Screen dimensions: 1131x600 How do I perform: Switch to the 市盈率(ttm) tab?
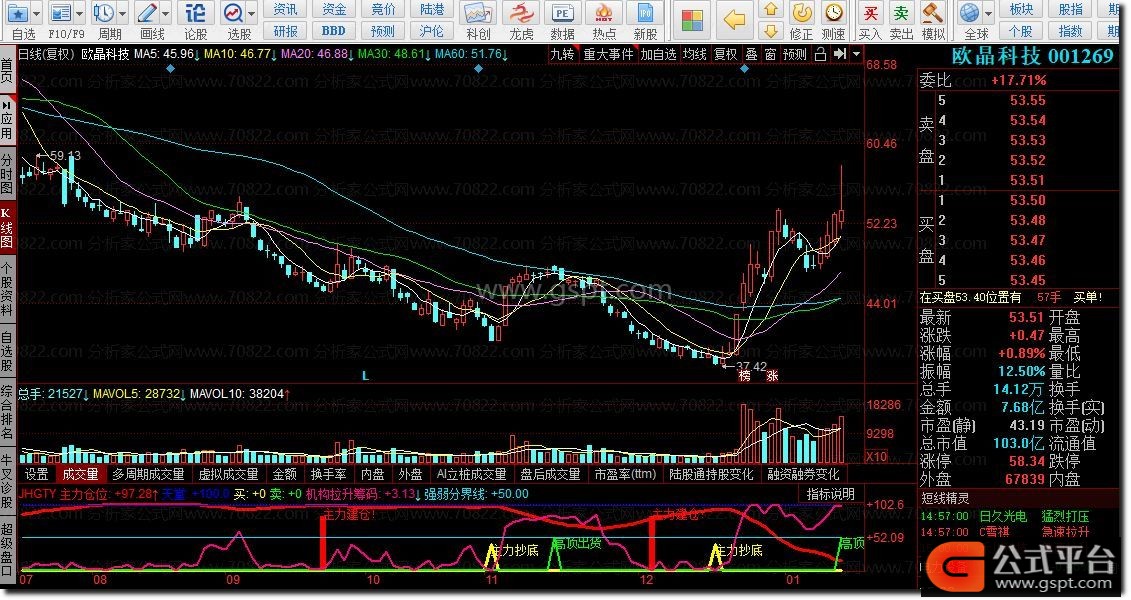(625, 474)
